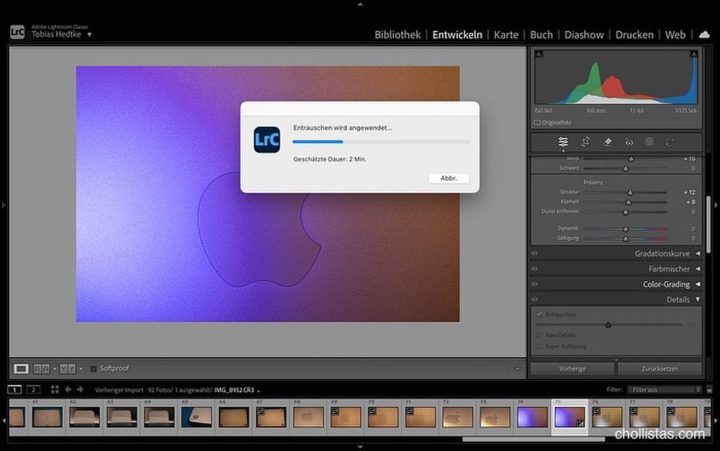Select primary monitor button 1
This screenshot has height=451, width=720.
(14, 390)
